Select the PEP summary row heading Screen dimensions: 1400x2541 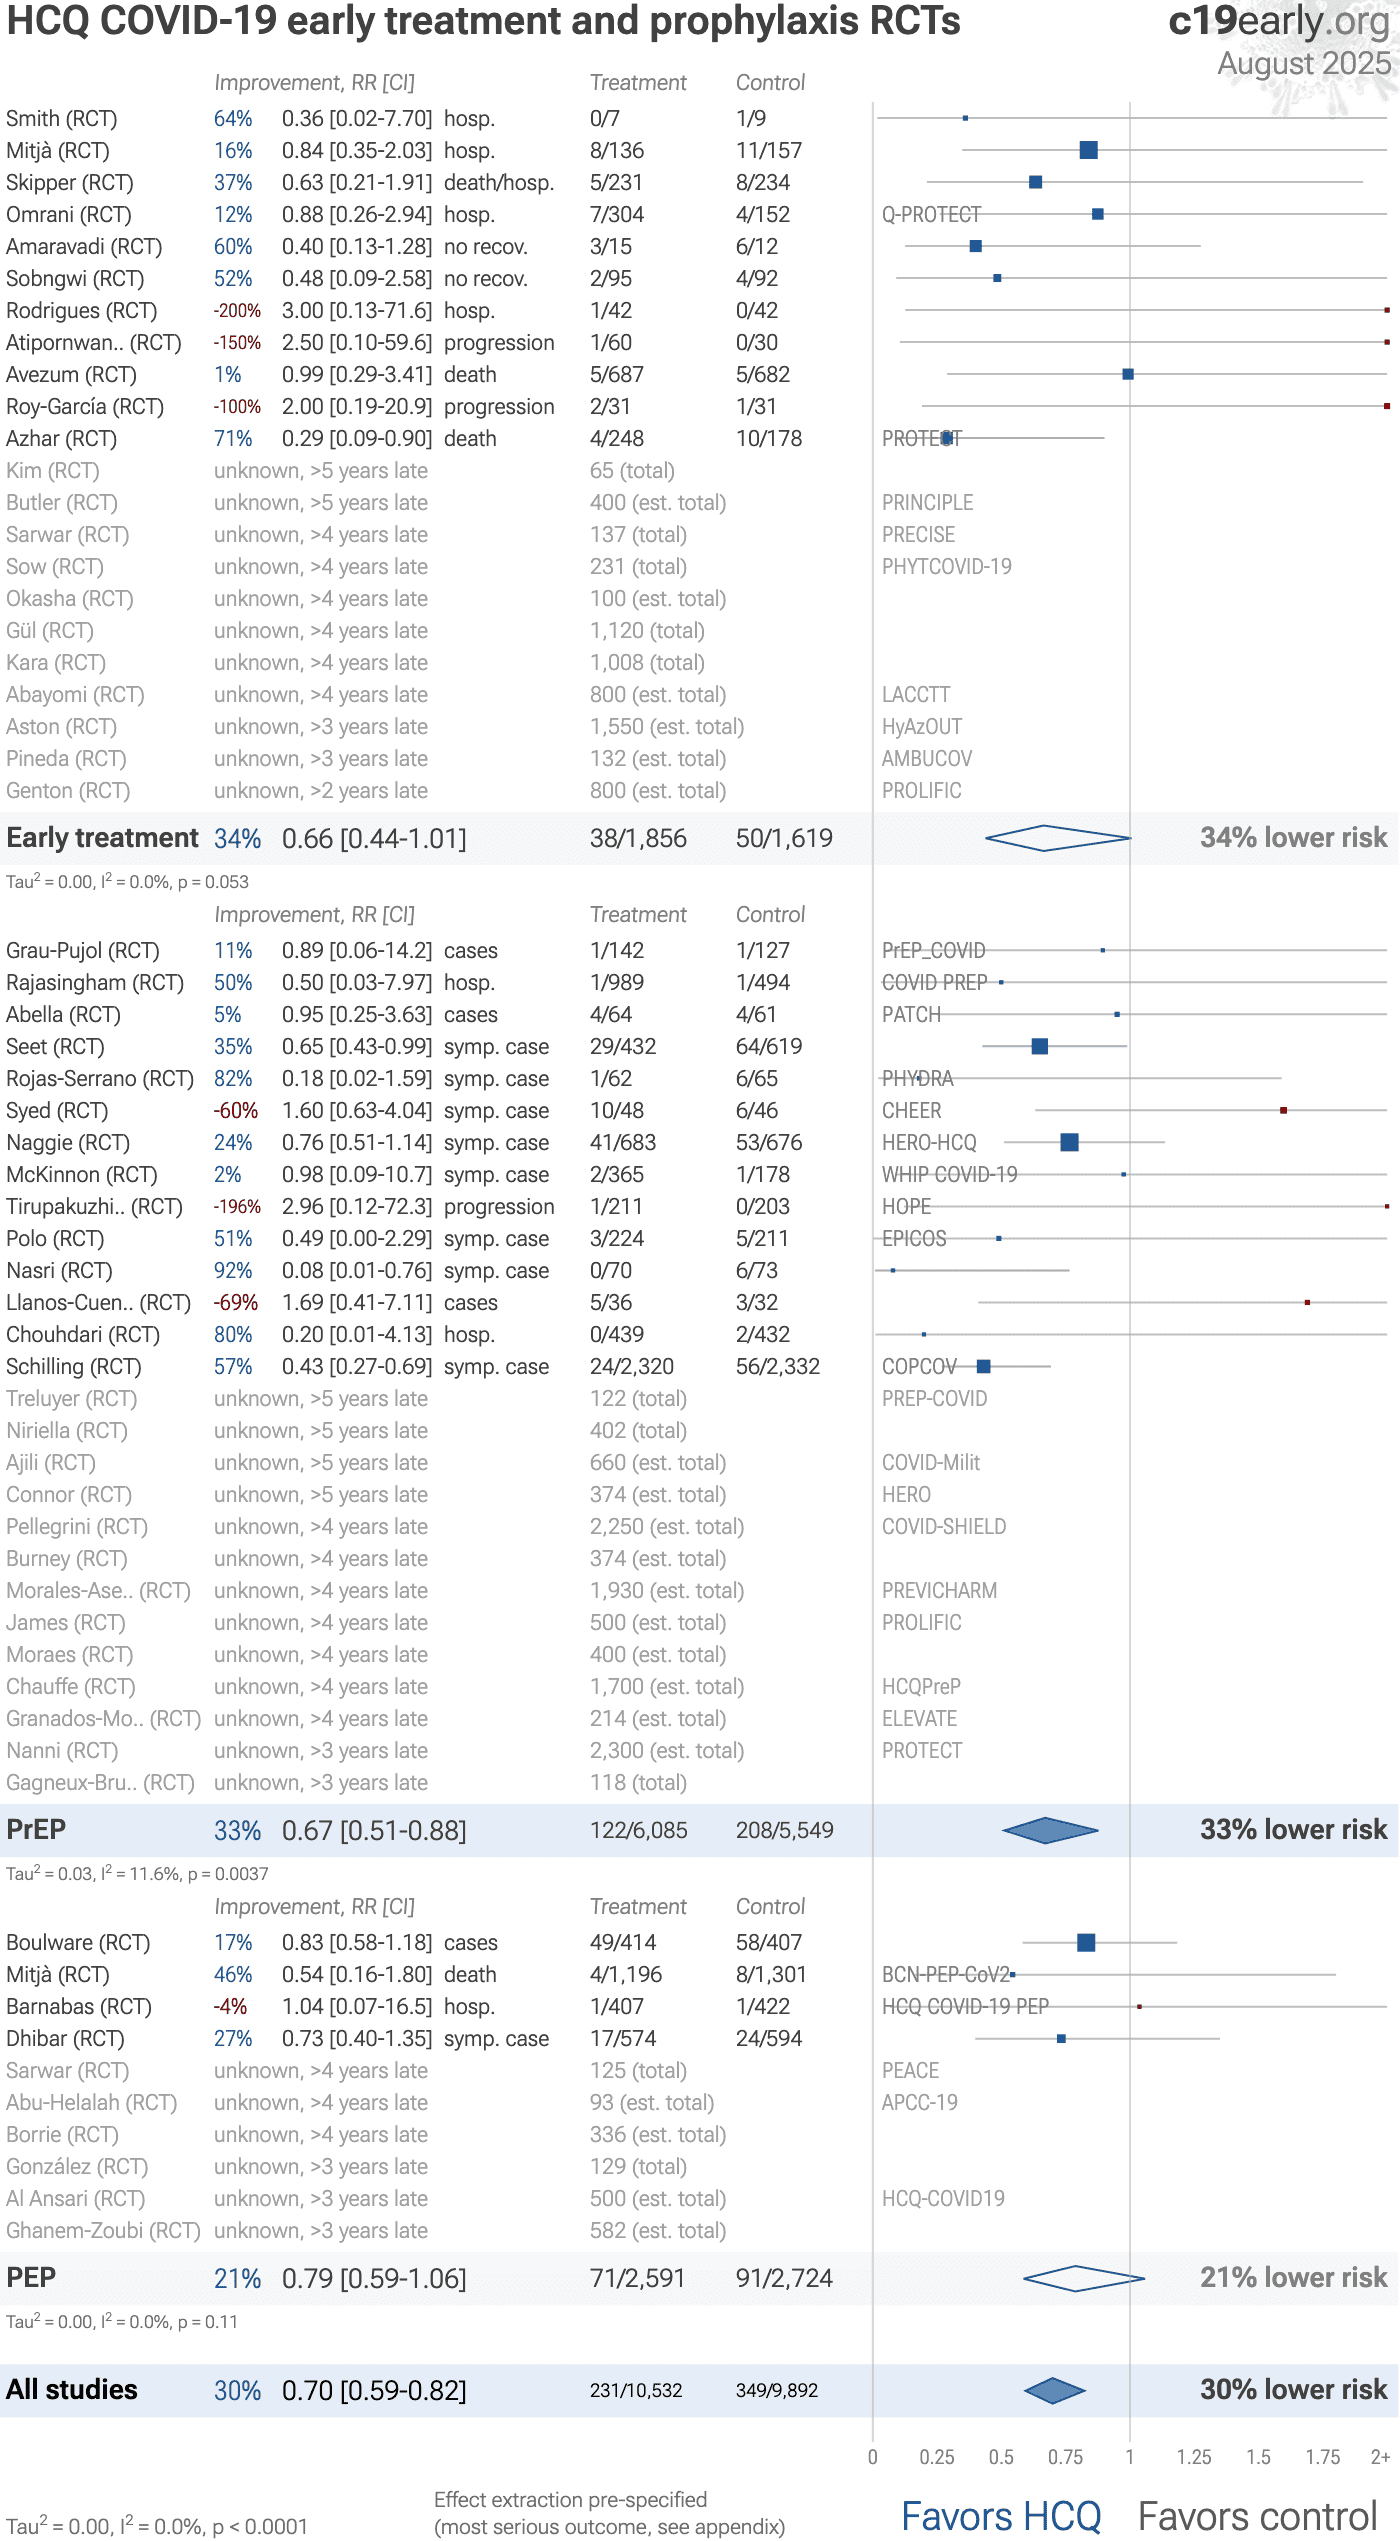click(31, 2278)
